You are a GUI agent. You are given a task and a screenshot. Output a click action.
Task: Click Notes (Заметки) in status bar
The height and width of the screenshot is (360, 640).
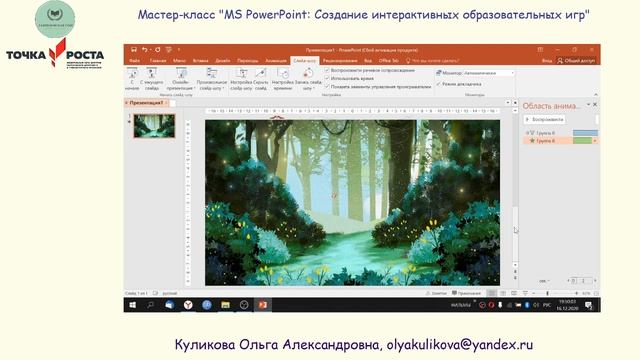tap(436, 293)
